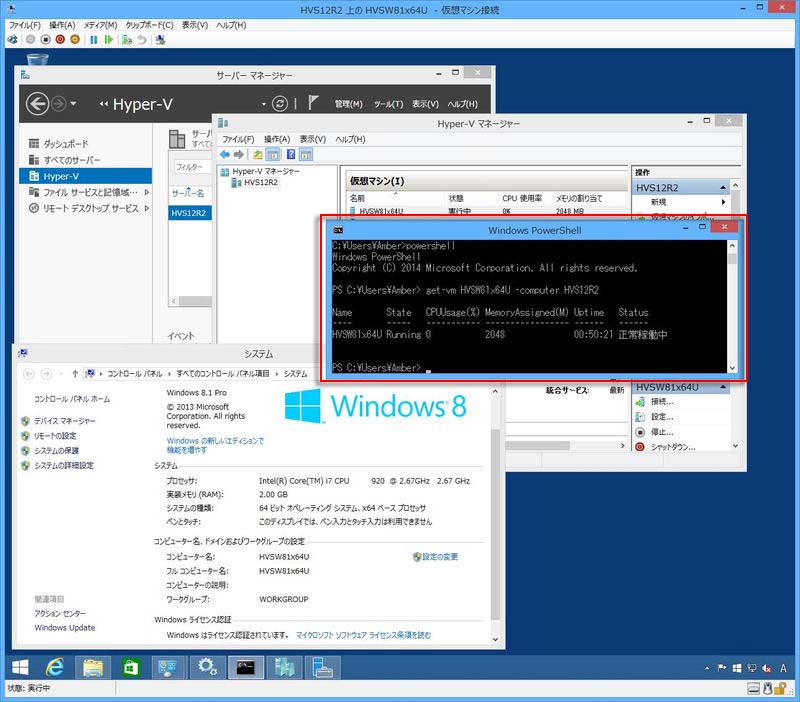This screenshot has width=800, height=702.
Task: Click the Back arrow in Hyper-V Manager toolbar
Action: 224,154
